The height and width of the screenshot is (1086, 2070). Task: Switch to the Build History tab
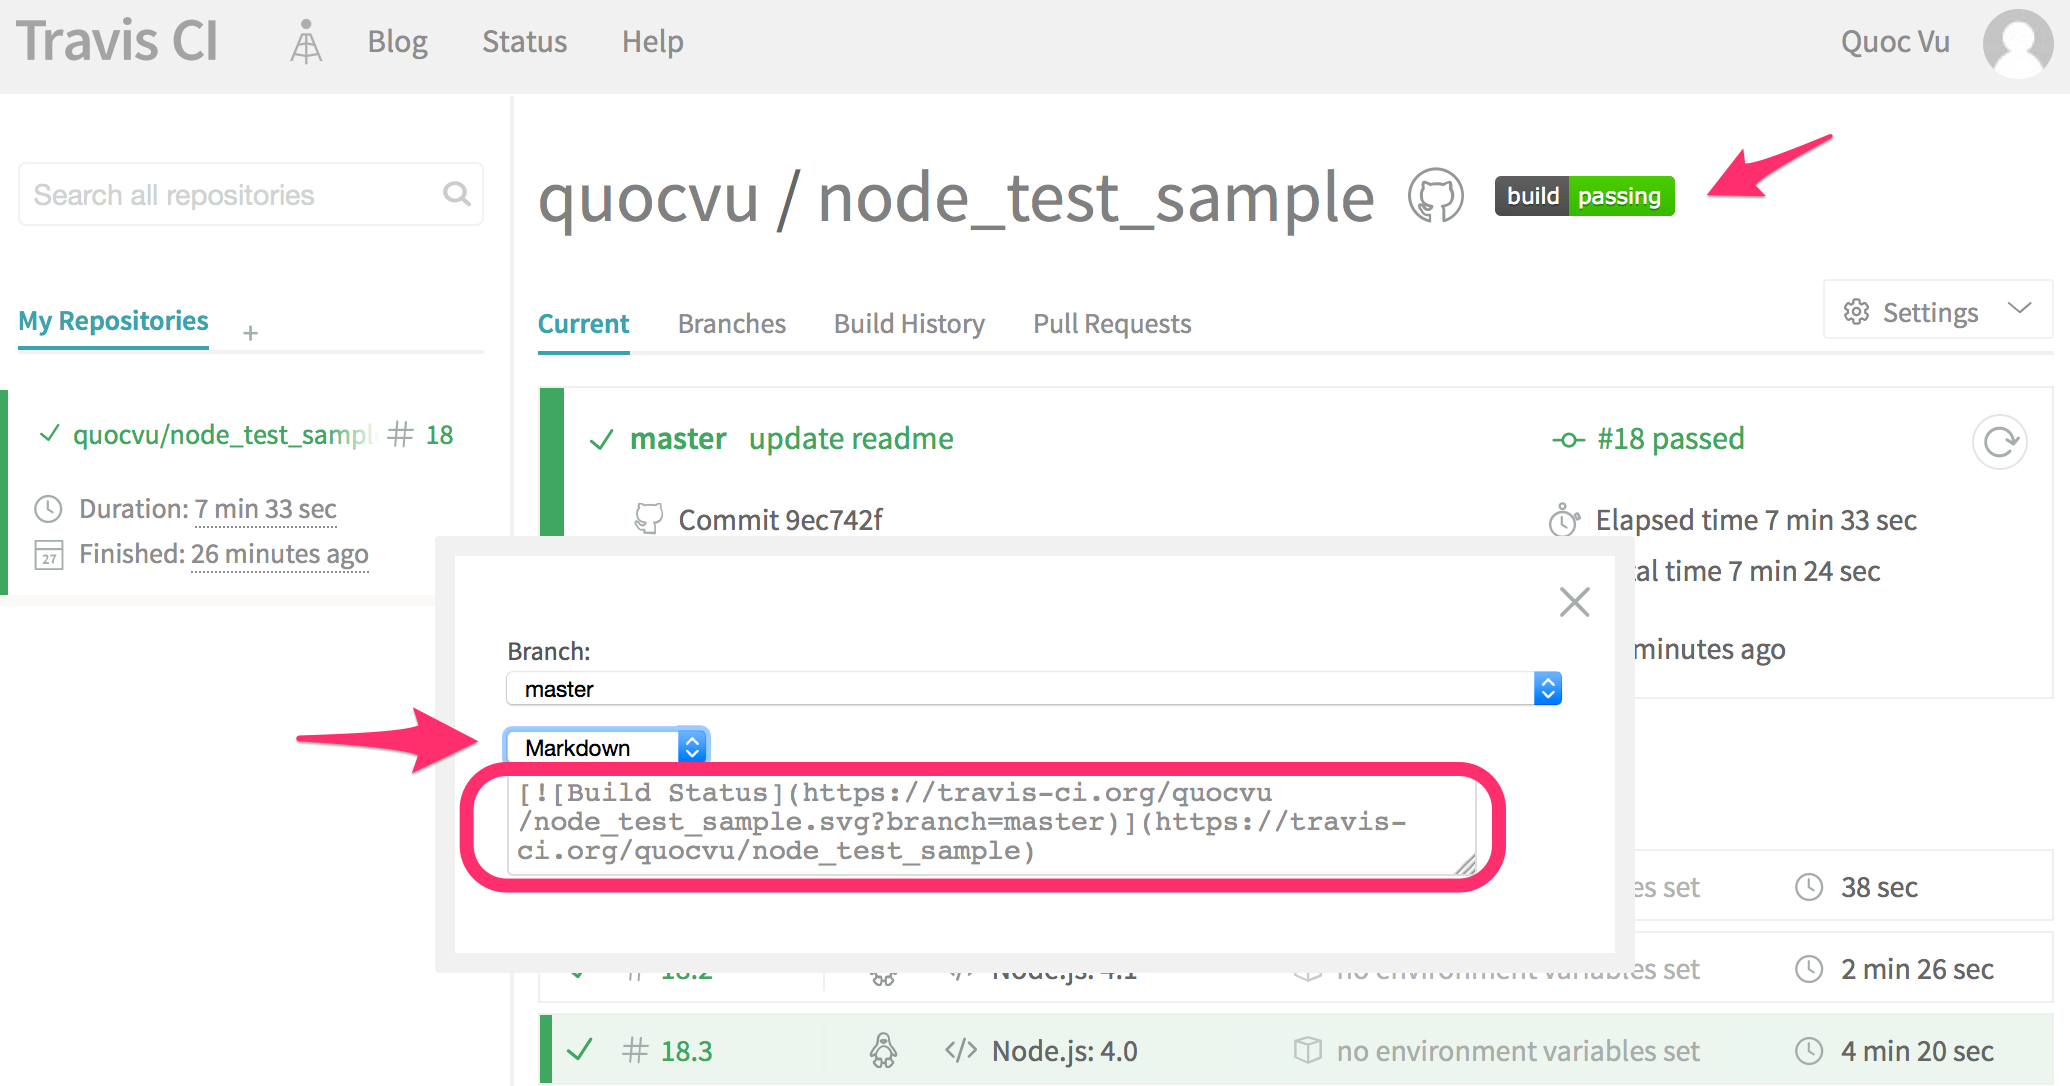[909, 324]
